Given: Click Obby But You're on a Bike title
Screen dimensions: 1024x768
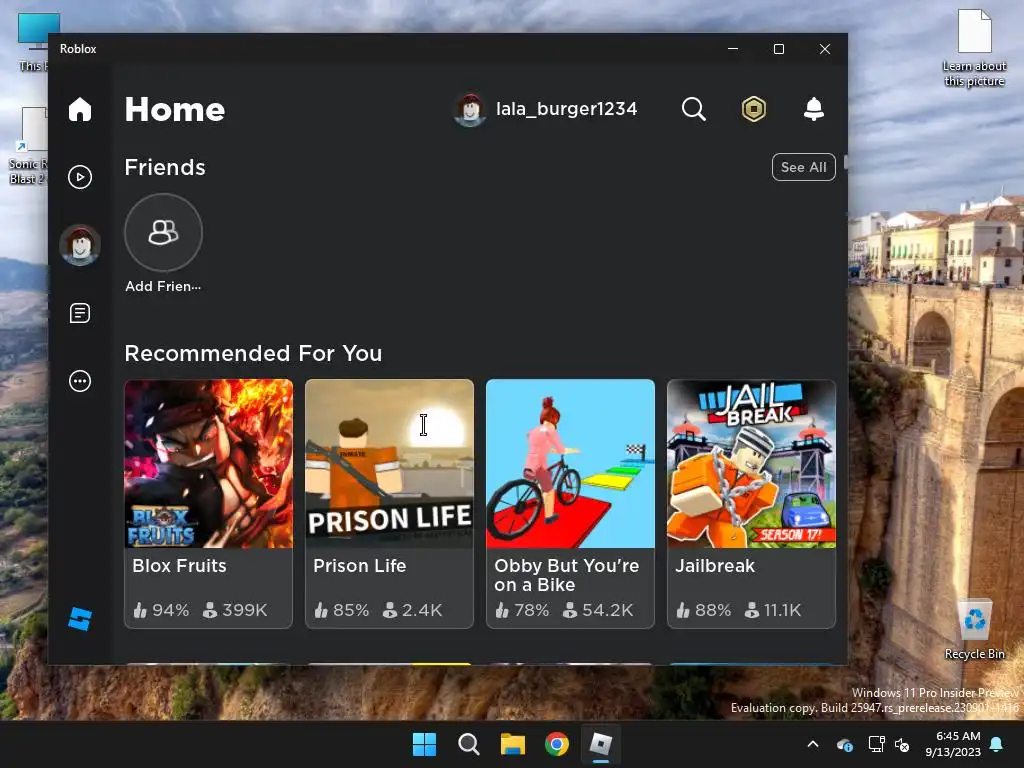Looking at the screenshot, I should [567, 575].
